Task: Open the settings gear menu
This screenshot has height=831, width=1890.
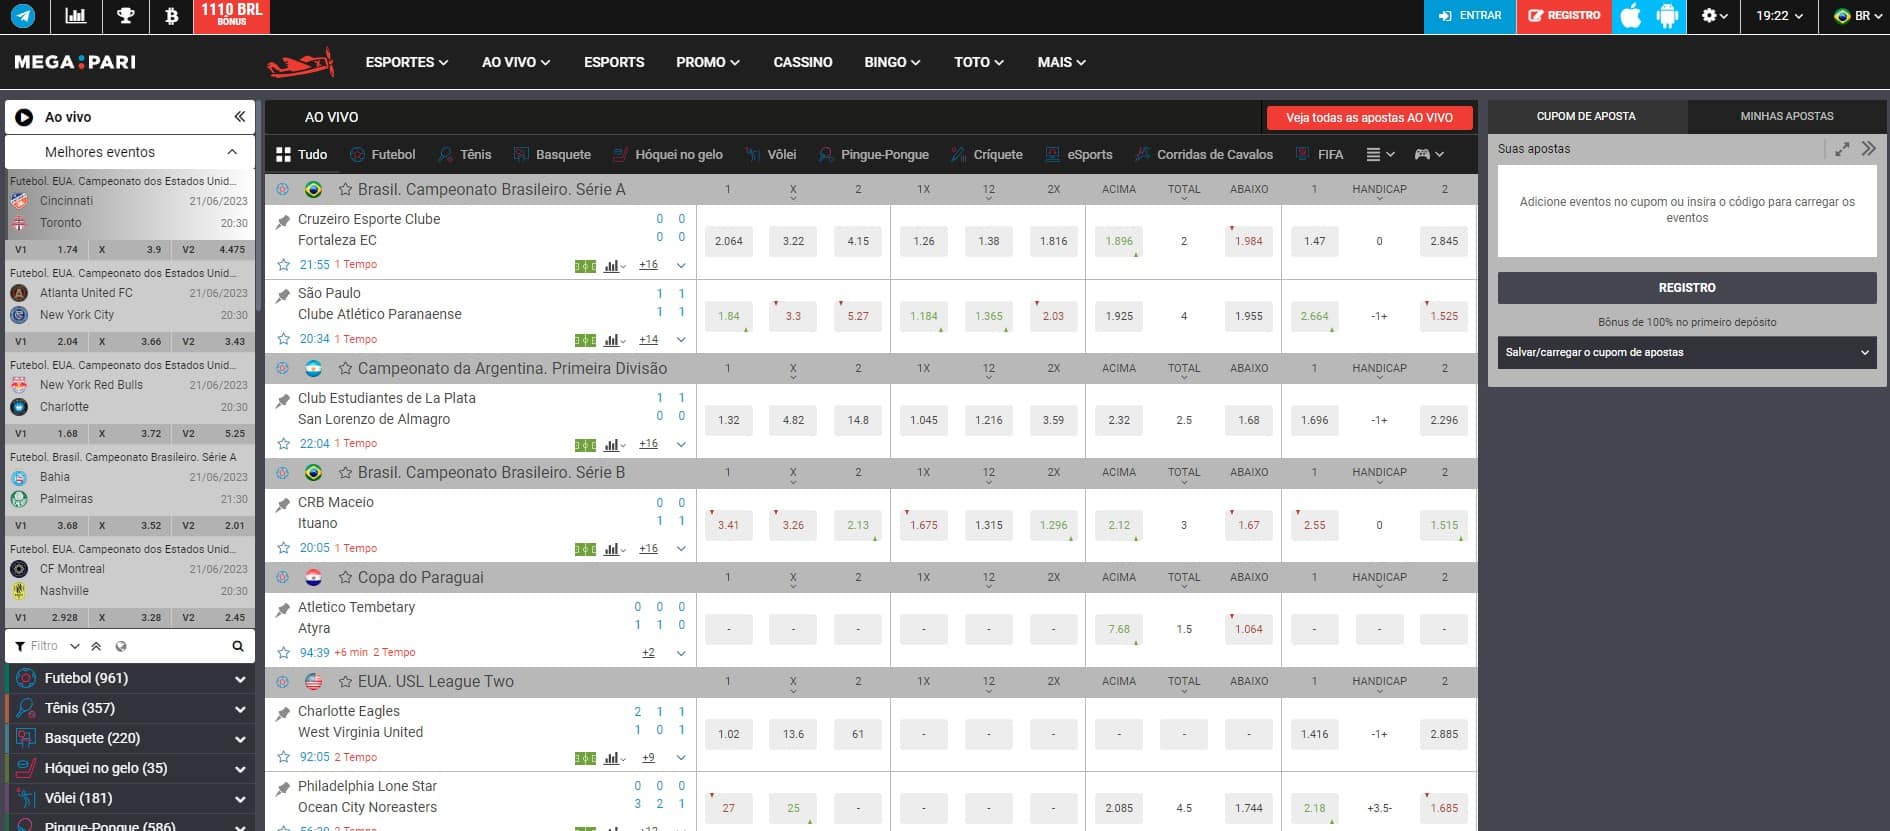Action: (1715, 16)
